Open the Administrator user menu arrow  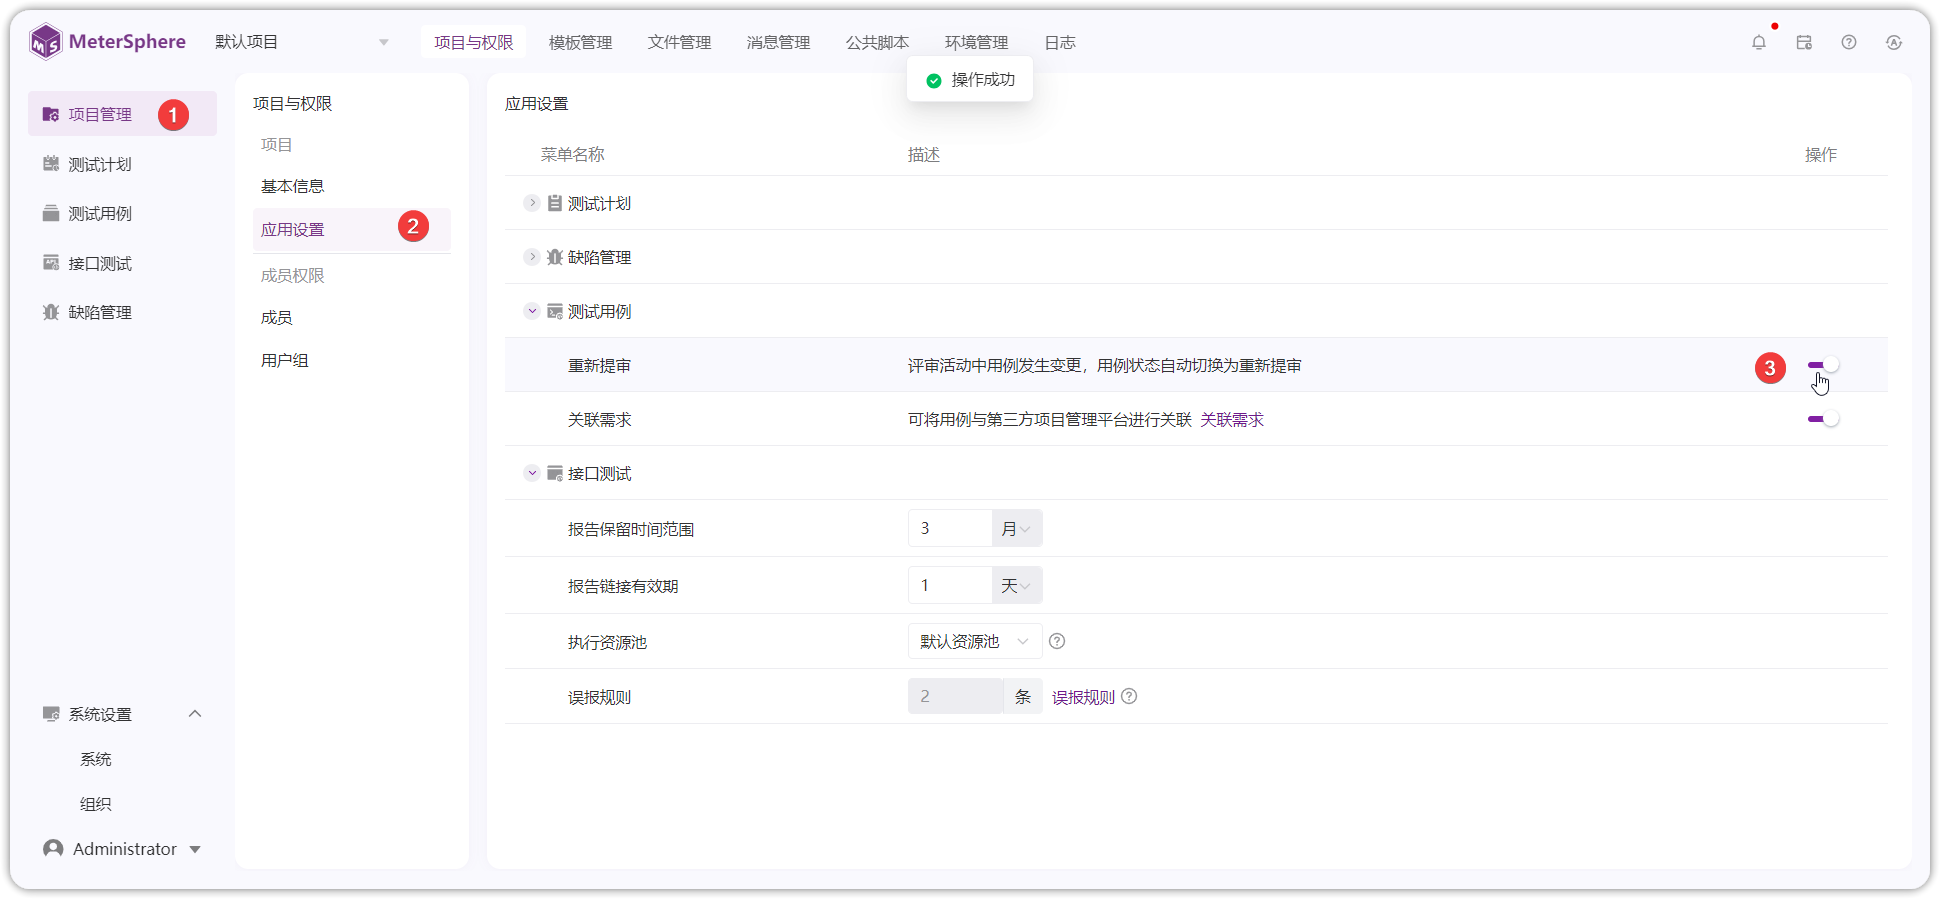tap(195, 849)
